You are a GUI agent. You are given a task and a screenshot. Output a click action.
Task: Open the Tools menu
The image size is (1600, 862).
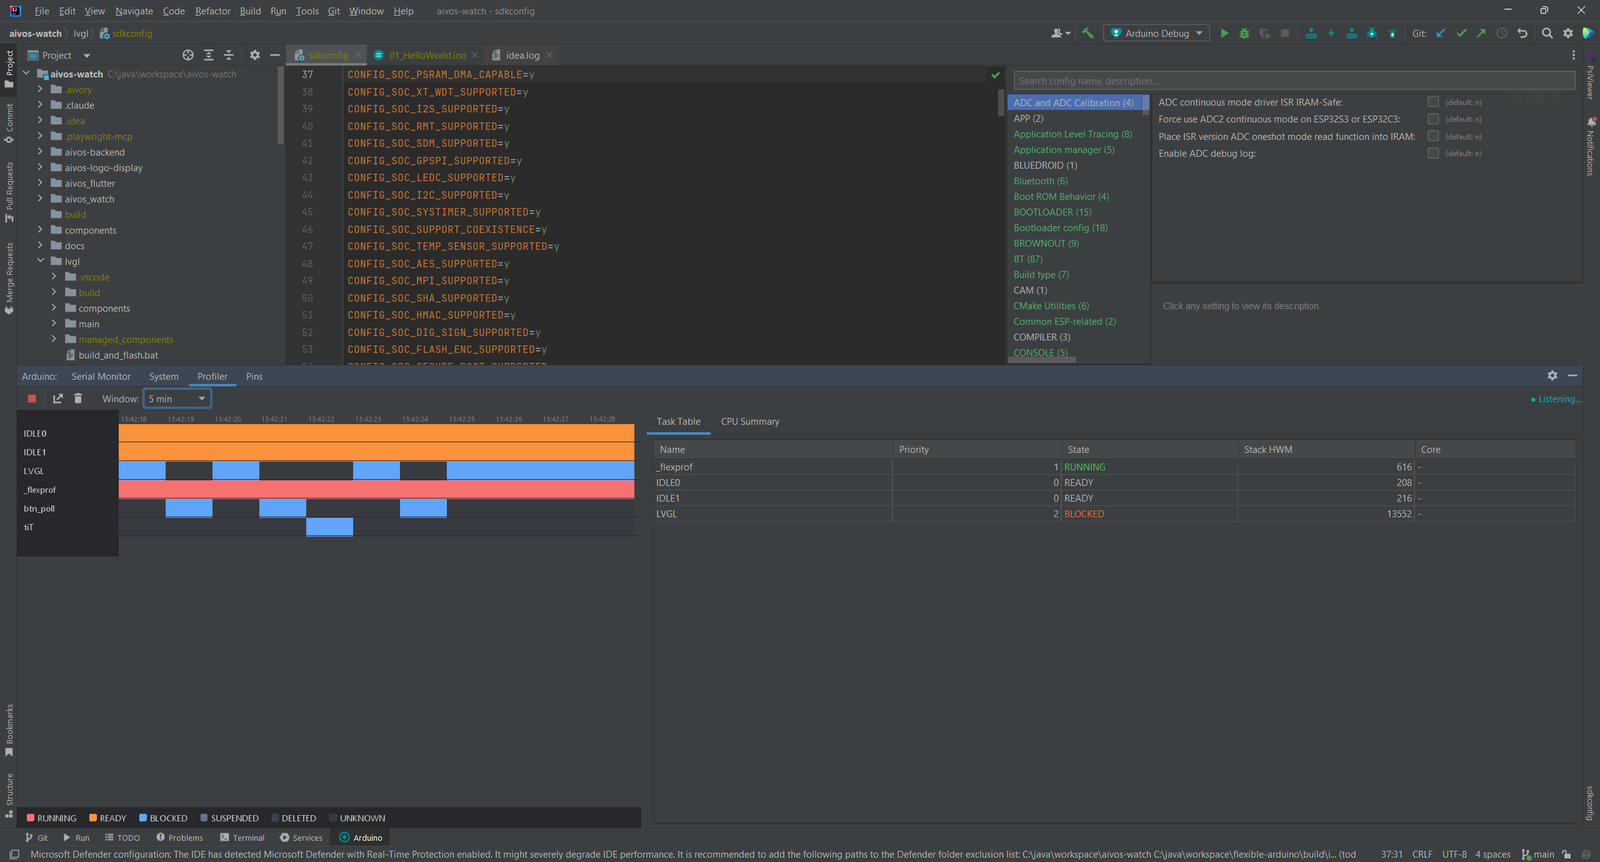(x=307, y=11)
